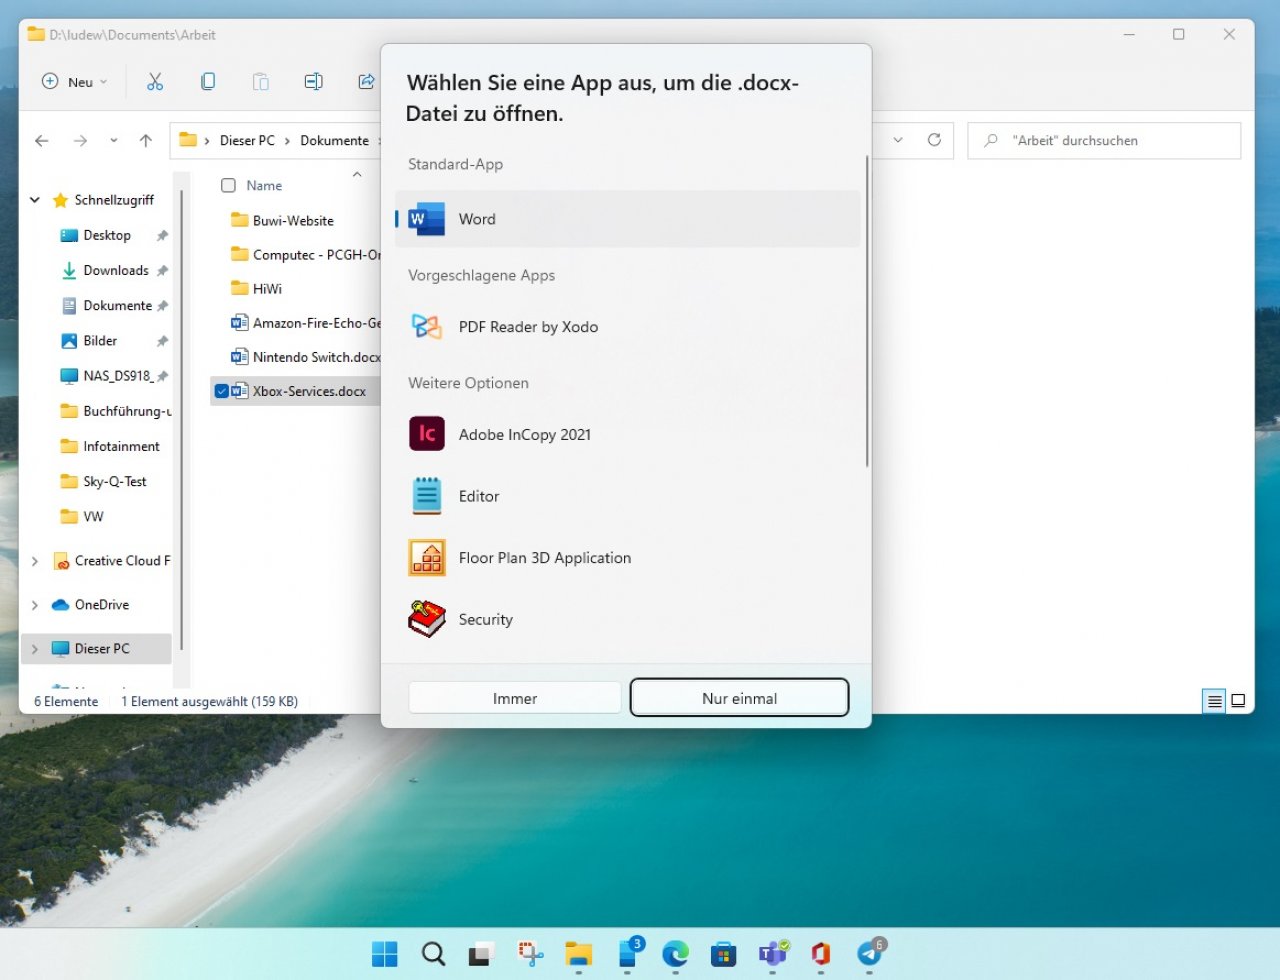Click the "Arbeit" durchsuchen search field
Viewport: 1280px width, 980px height.
coord(1104,141)
